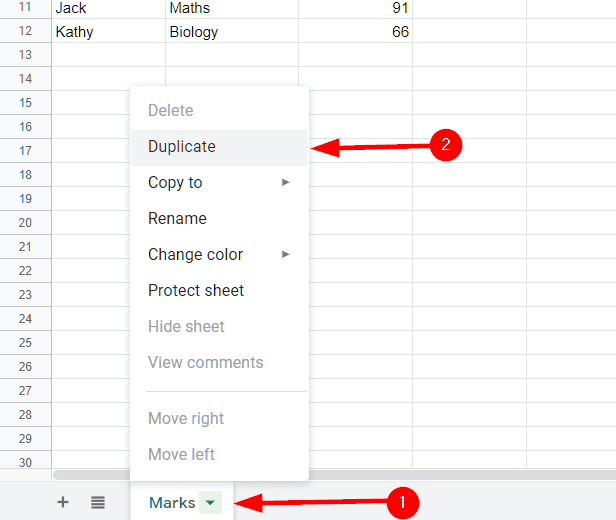616x520 pixels.
Task: Click View comments menu entry
Action: point(205,362)
